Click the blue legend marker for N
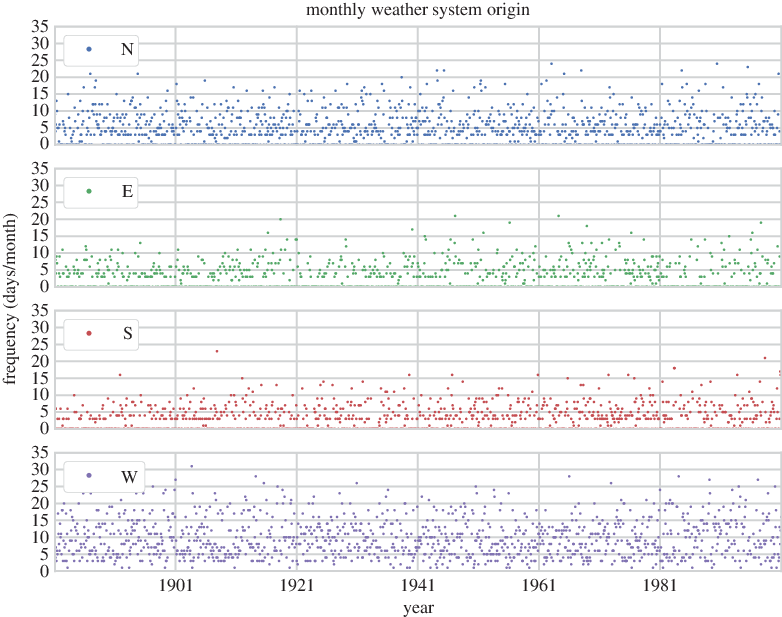This screenshot has height=617, width=782. point(89,49)
